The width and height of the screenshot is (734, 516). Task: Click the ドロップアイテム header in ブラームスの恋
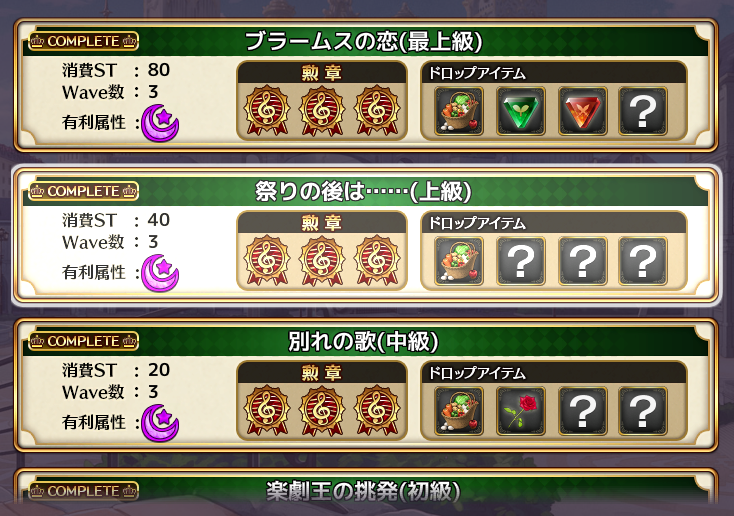point(477,73)
